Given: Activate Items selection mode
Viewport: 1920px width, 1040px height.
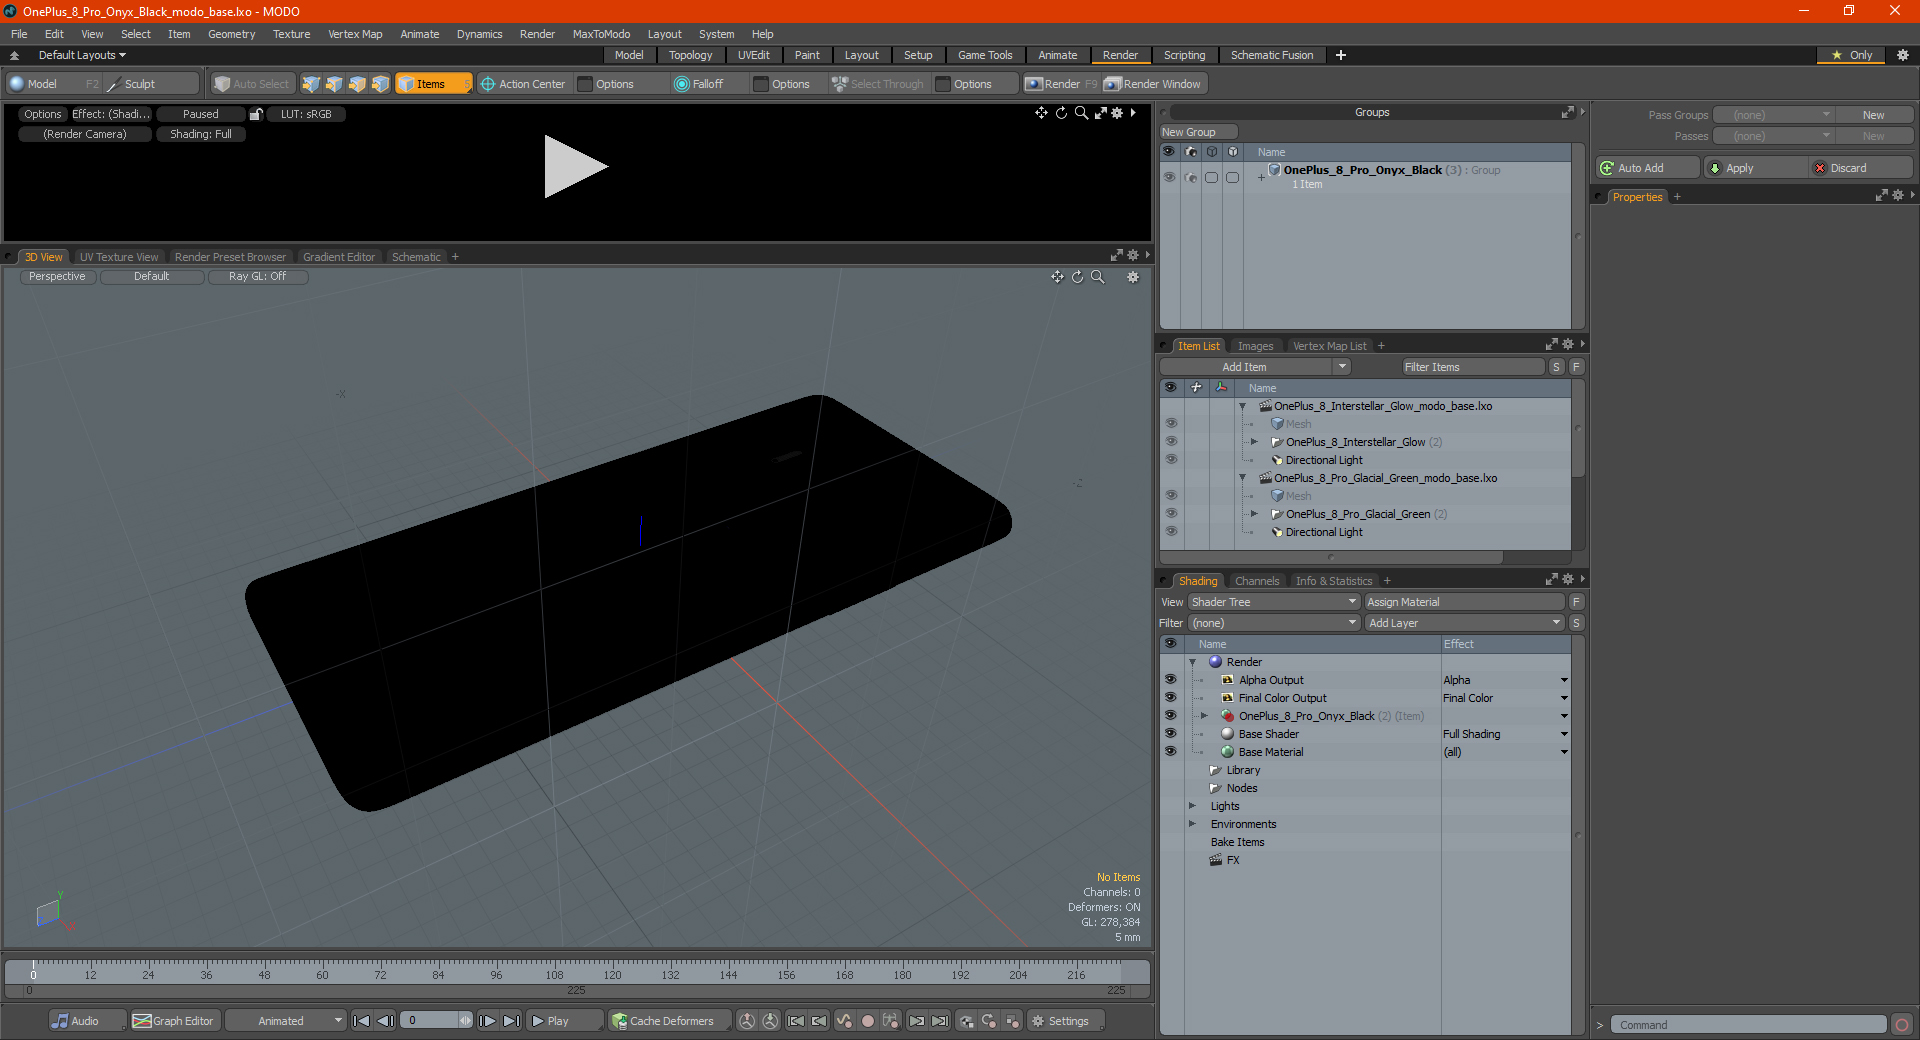Looking at the screenshot, I should click(433, 84).
